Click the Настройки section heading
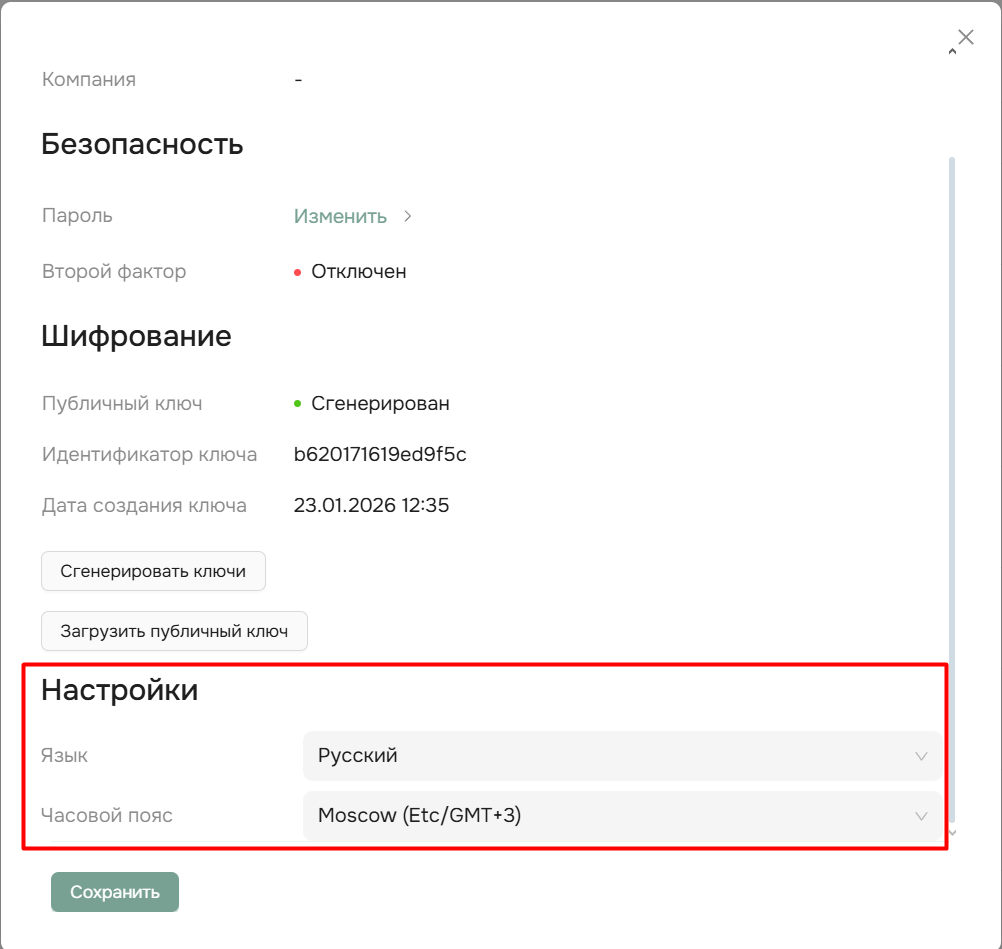 119,690
